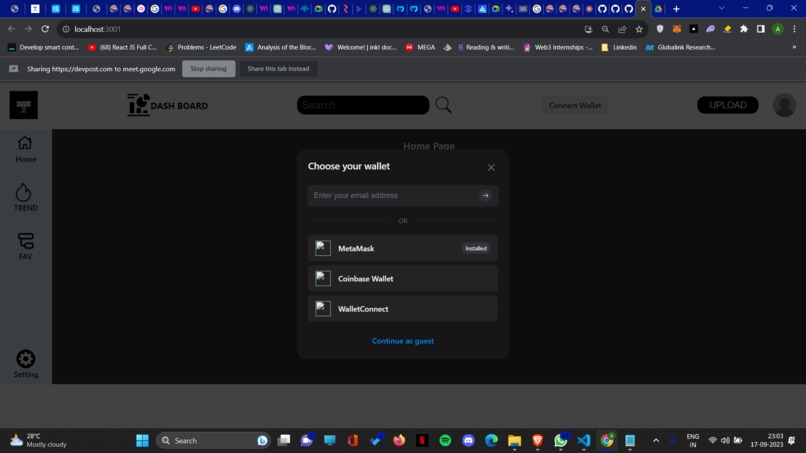Expand the tab search dropdown
806x453 pixels.
(722, 8)
